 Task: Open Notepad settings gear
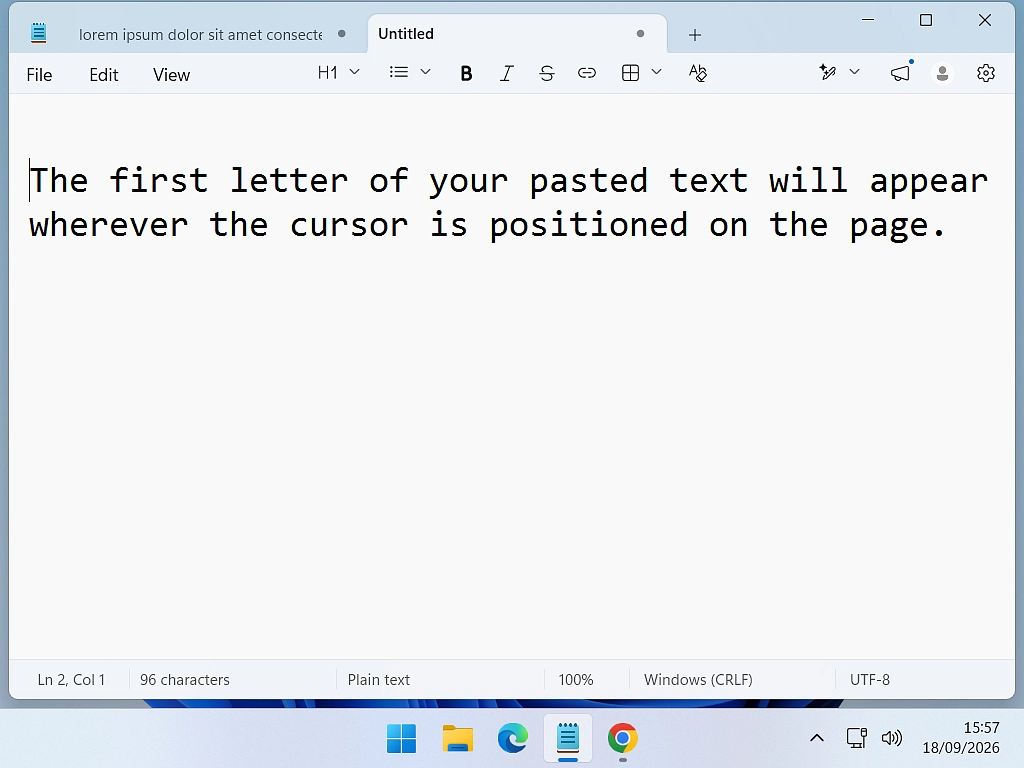click(985, 72)
